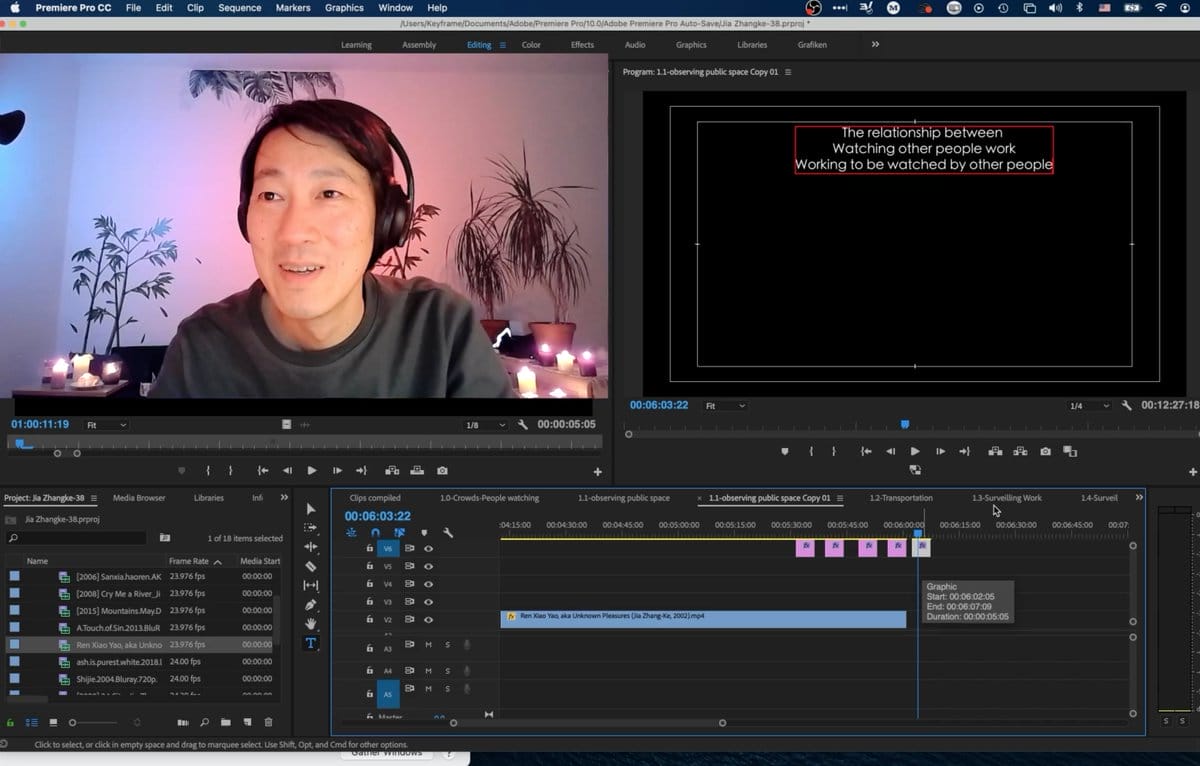Select the Razor tool in the tools panel
The width and height of the screenshot is (1200, 766).
click(310, 566)
